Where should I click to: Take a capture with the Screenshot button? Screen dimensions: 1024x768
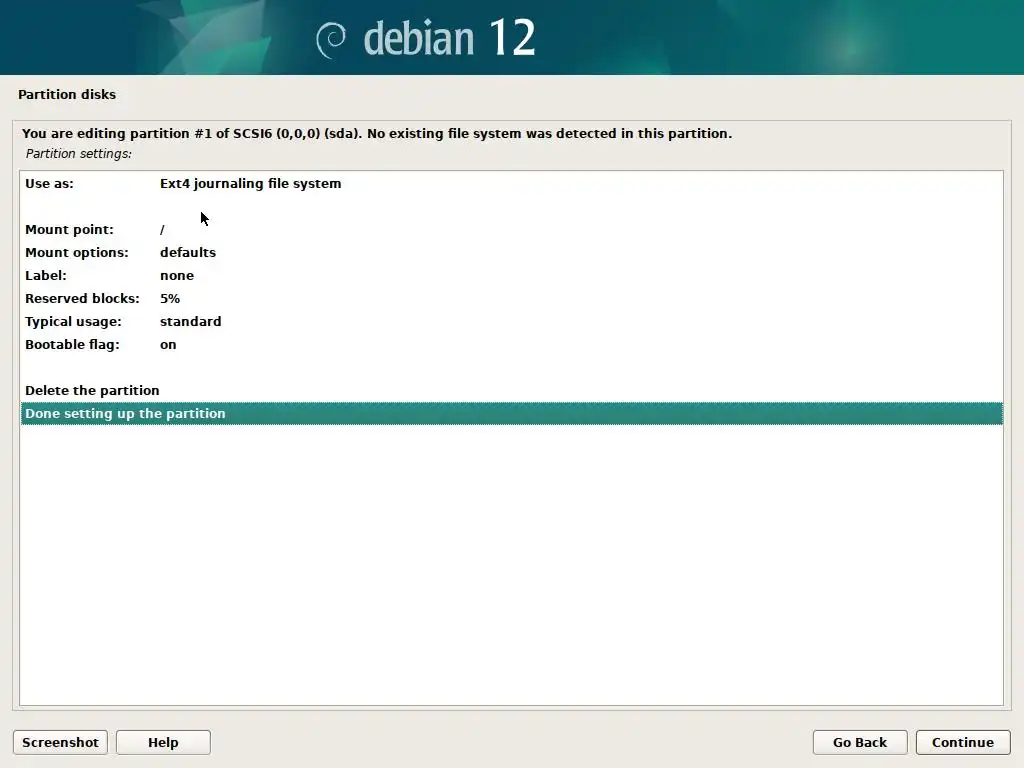[x=60, y=743]
